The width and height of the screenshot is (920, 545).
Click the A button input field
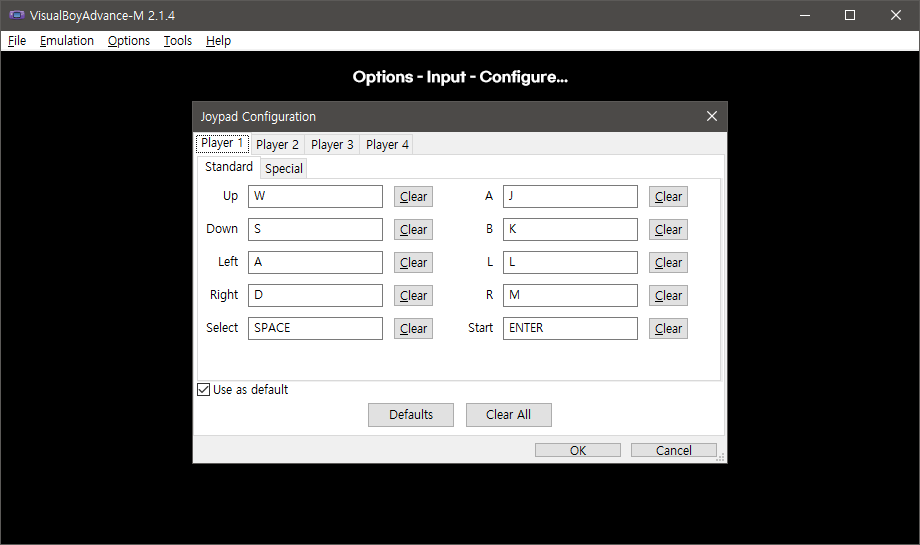pyautogui.click(x=570, y=197)
